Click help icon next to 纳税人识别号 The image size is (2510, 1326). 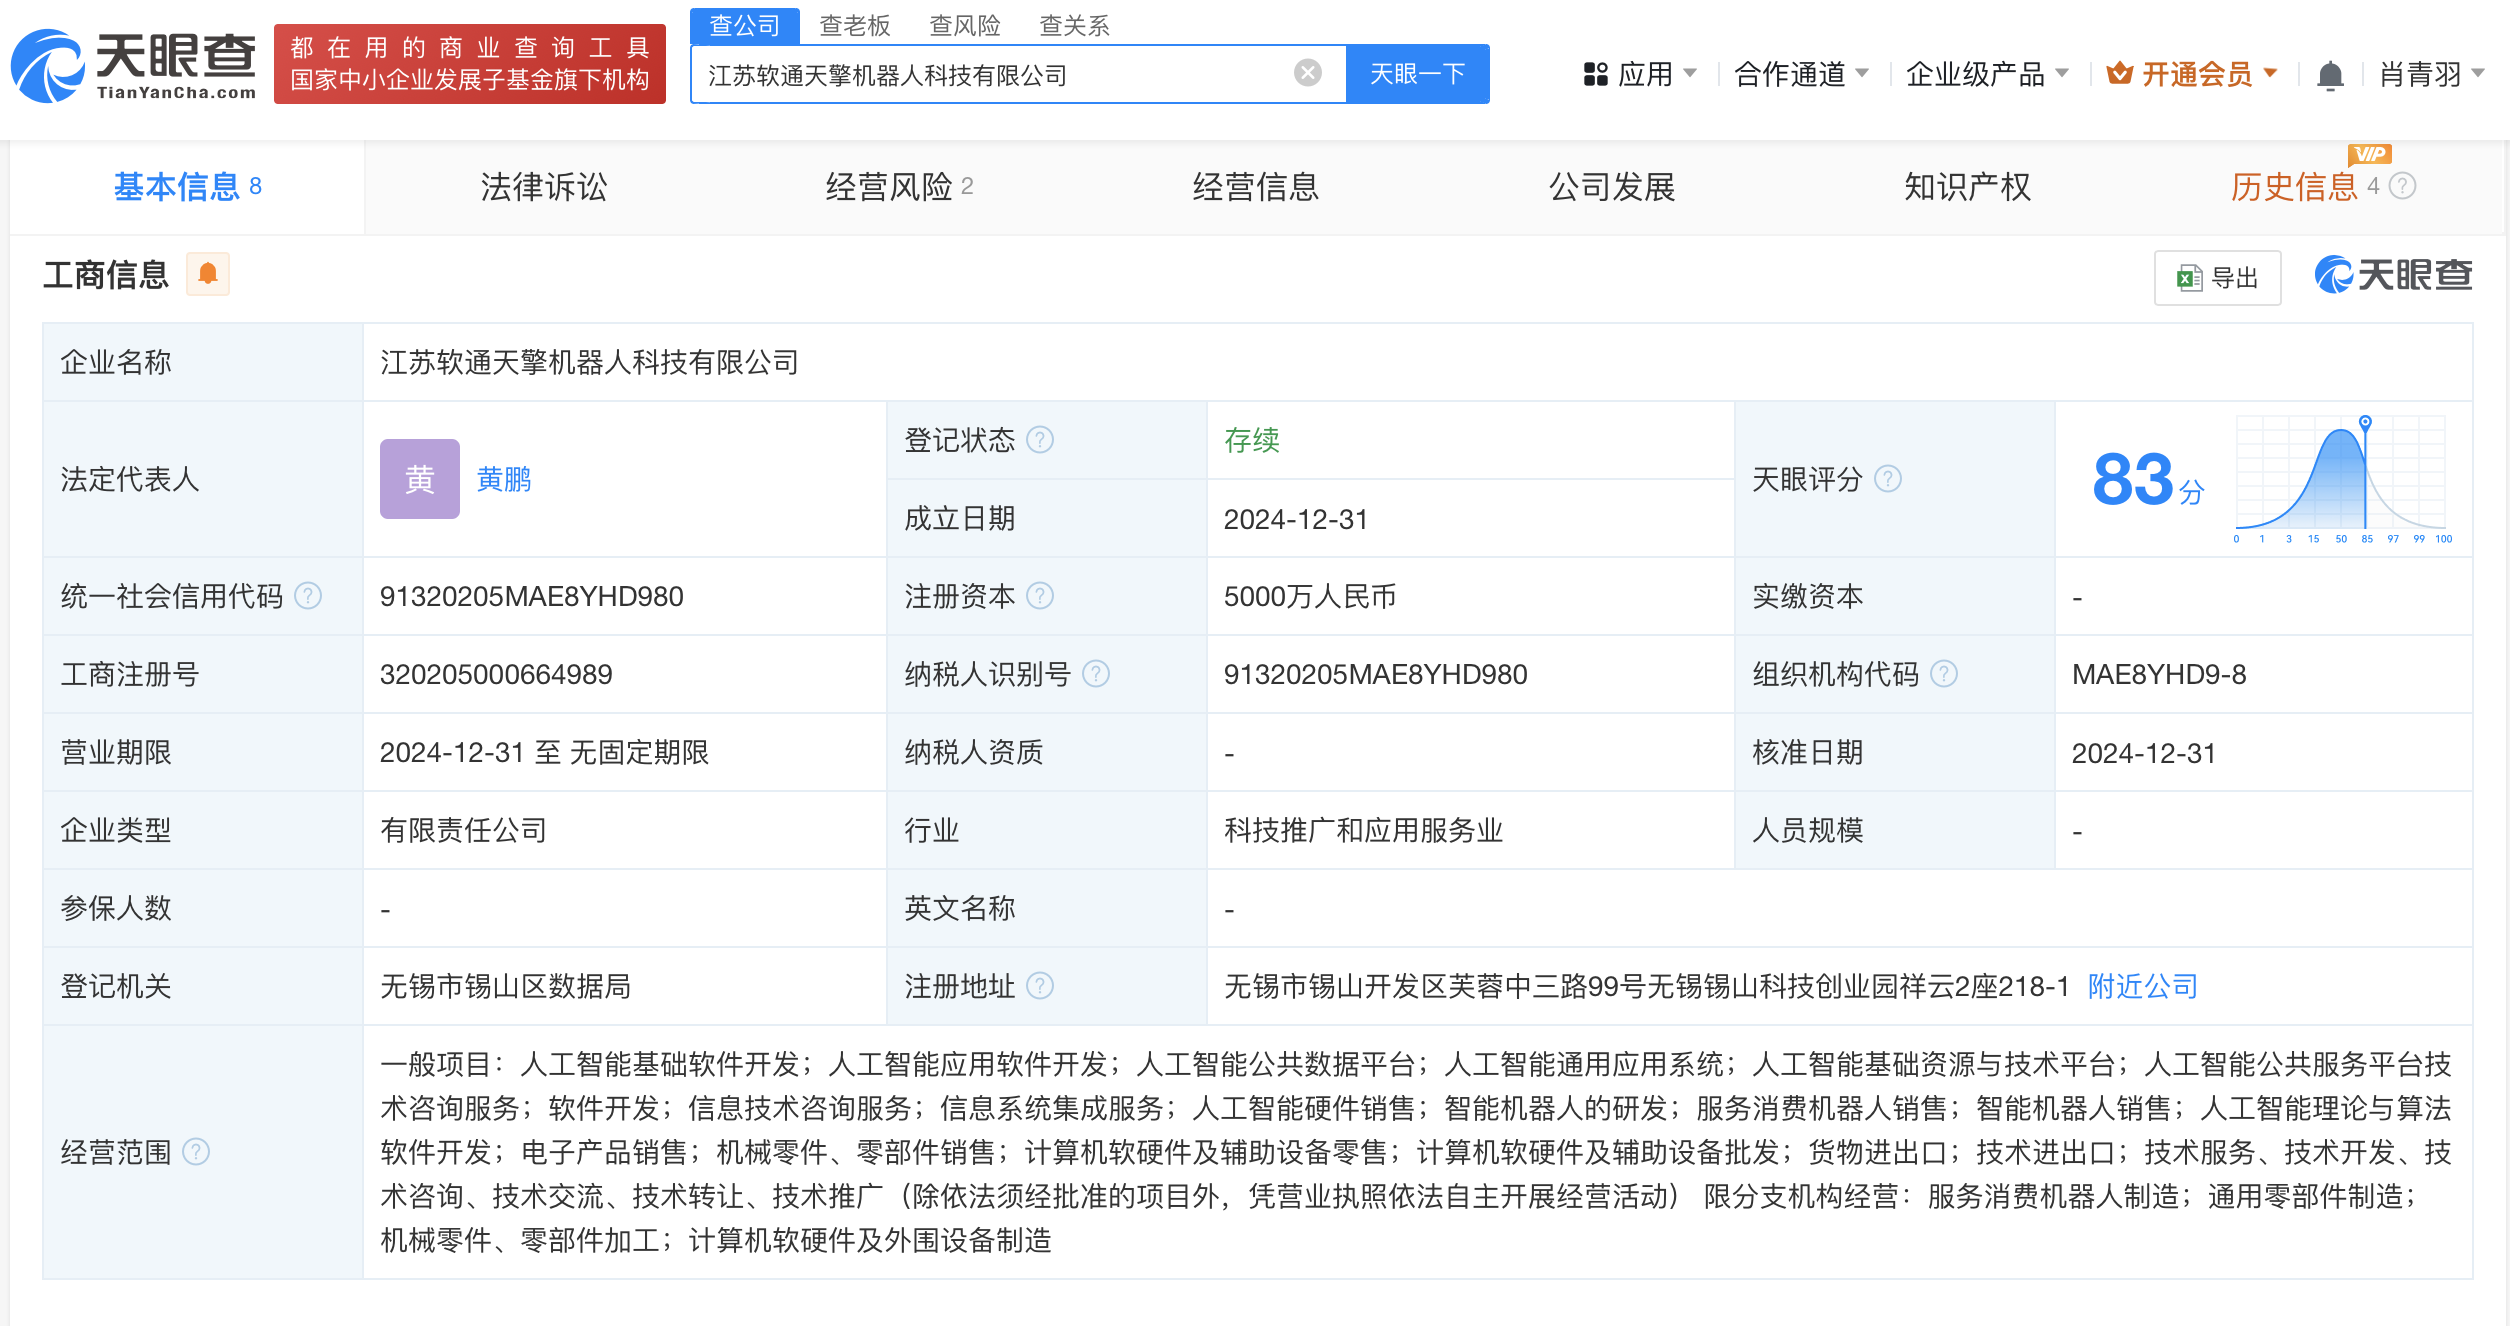(1096, 674)
